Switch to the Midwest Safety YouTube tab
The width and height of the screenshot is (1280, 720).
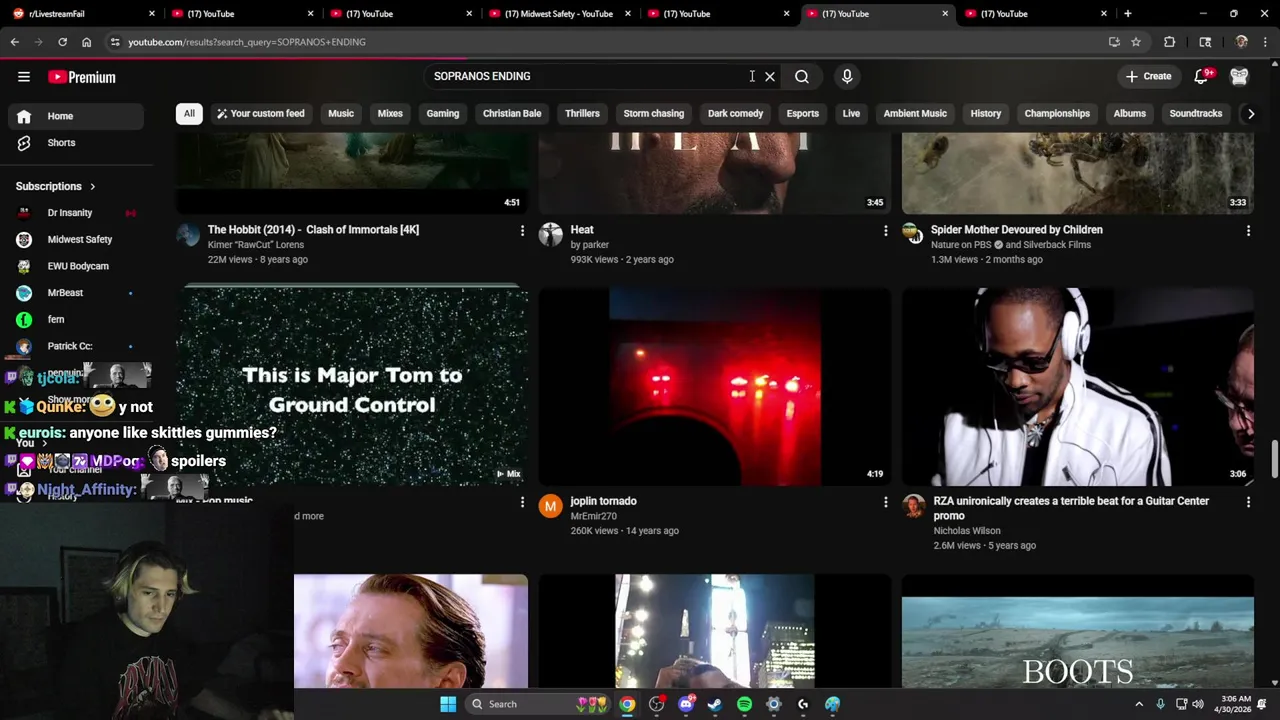(559, 14)
